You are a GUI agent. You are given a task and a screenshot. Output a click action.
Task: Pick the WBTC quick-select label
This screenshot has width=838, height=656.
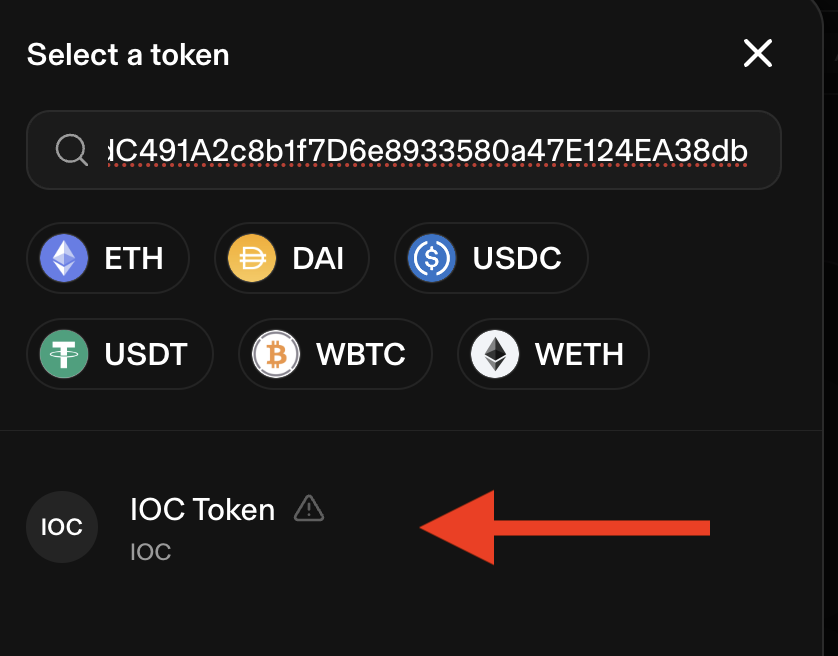pos(361,354)
